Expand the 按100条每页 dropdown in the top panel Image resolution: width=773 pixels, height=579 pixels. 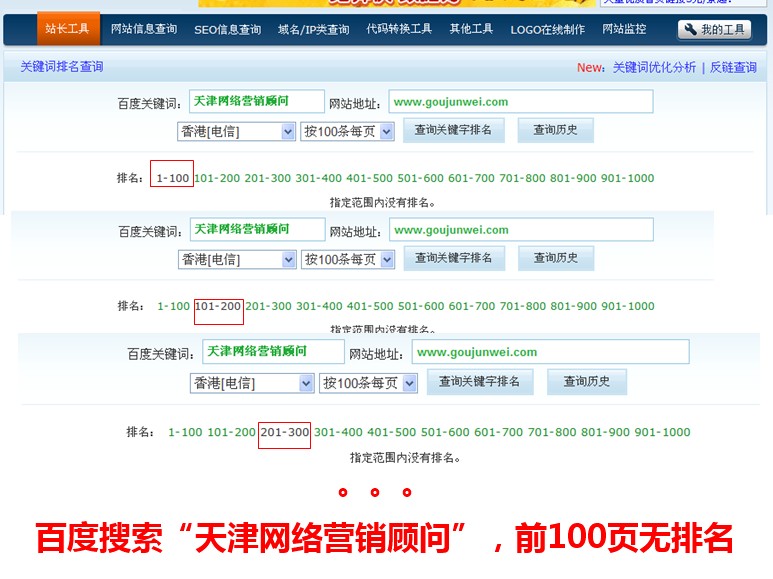pos(348,132)
